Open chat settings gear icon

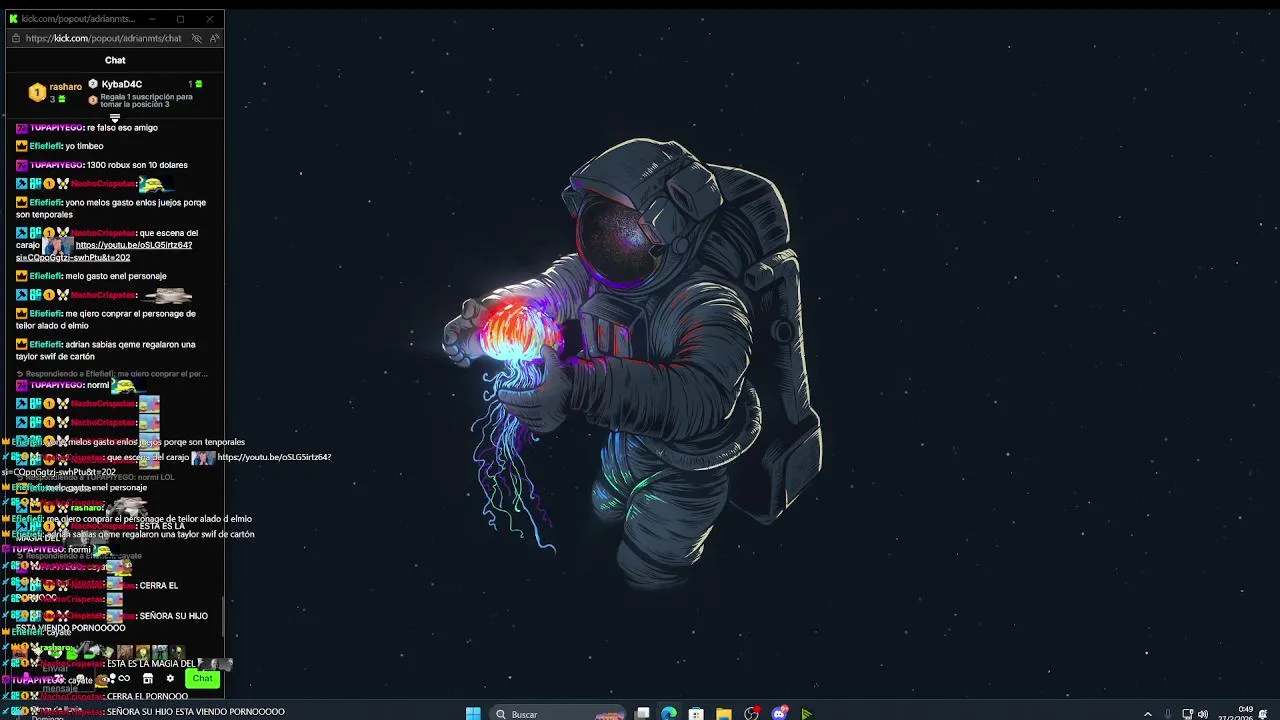tap(170, 678)
